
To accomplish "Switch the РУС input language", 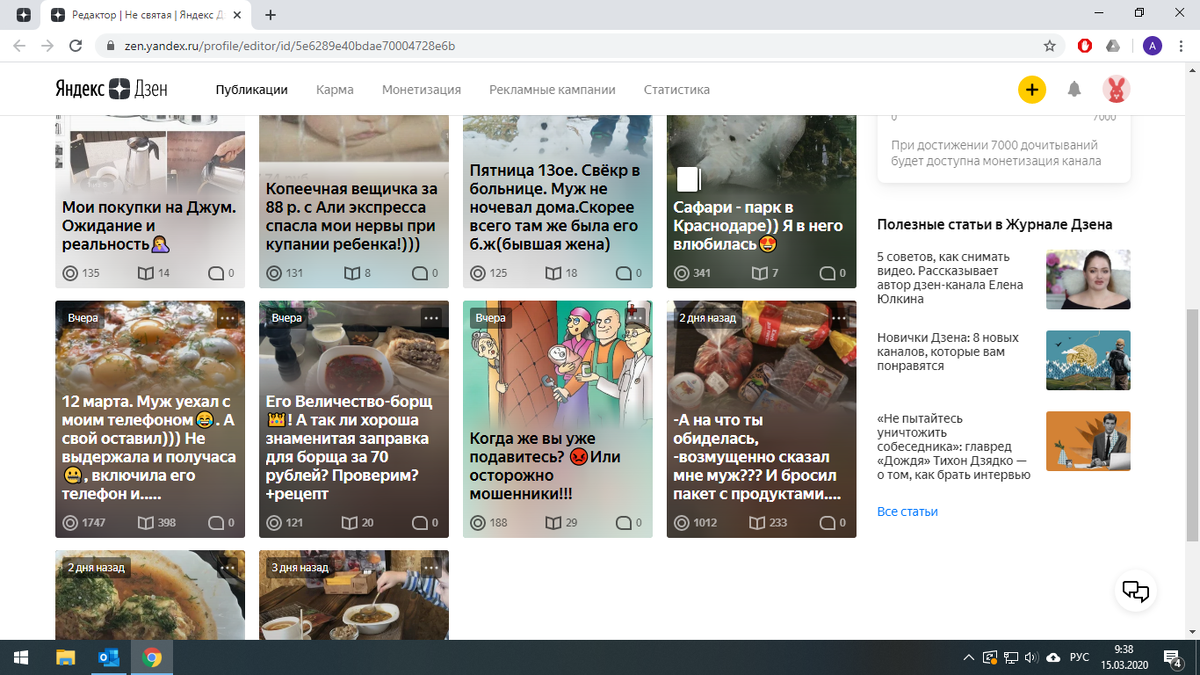I will [1079, 657].
